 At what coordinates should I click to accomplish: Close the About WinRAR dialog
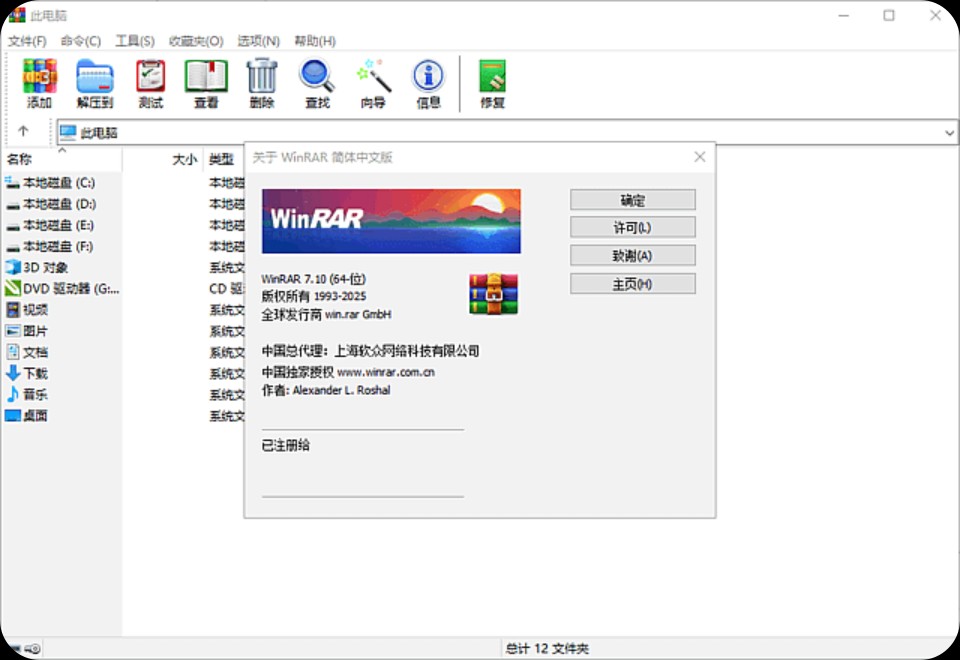[700, 157]
